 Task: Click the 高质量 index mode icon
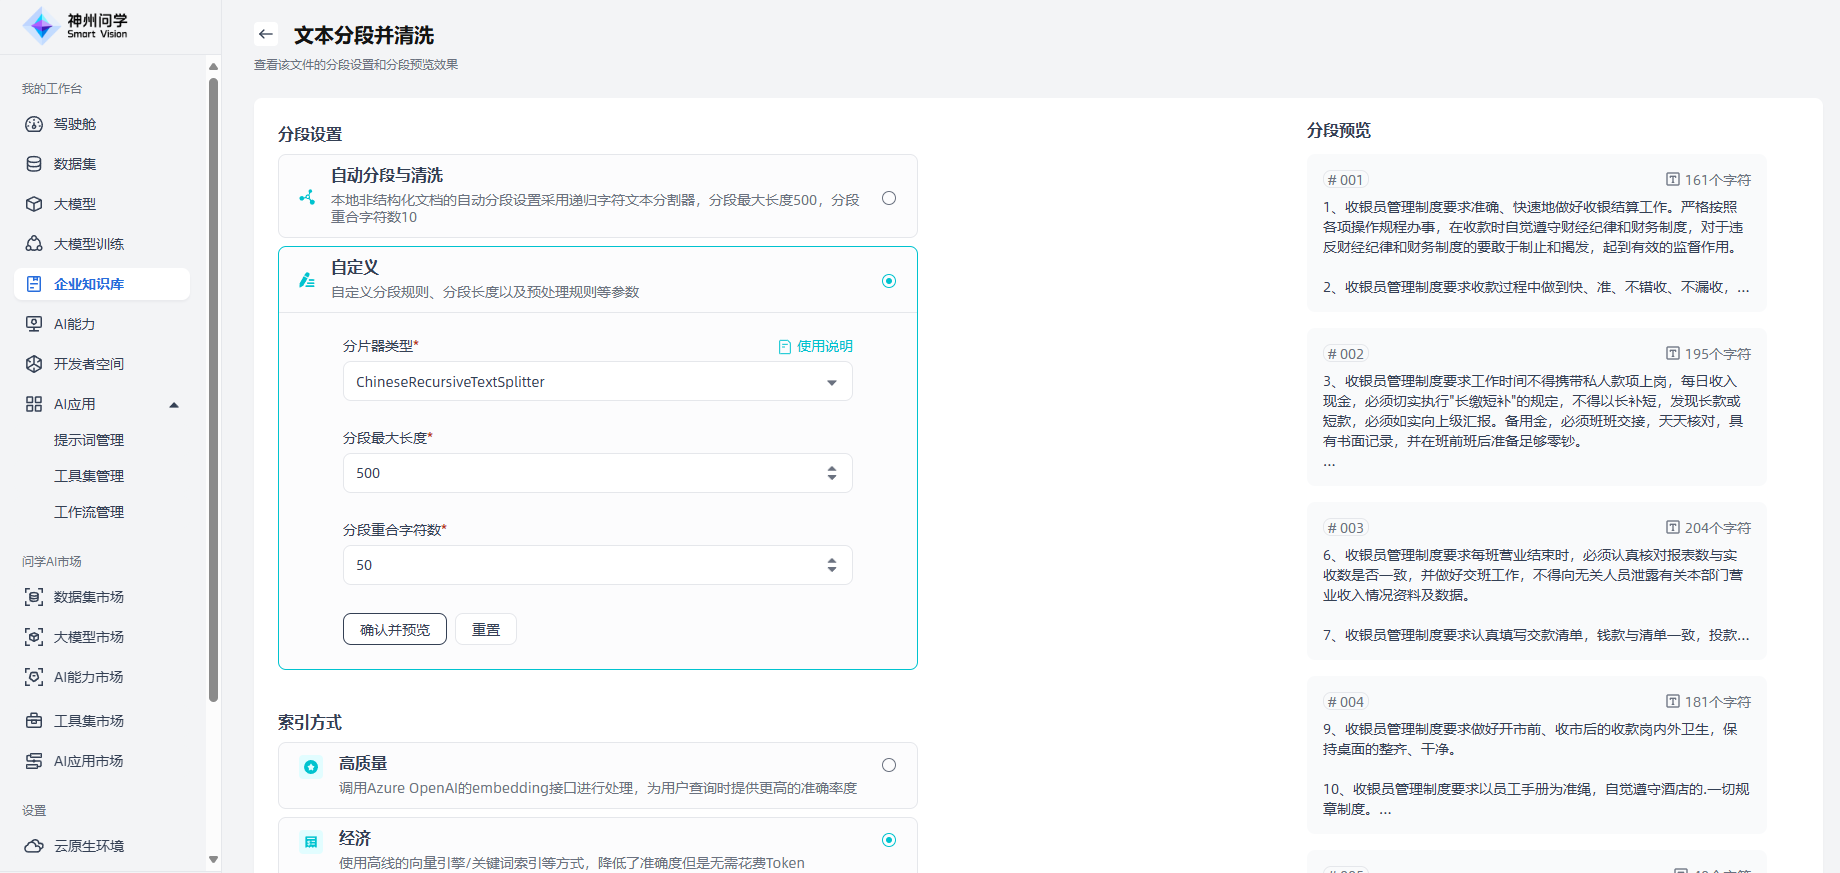pyautogui.click(x=311, y=767)
